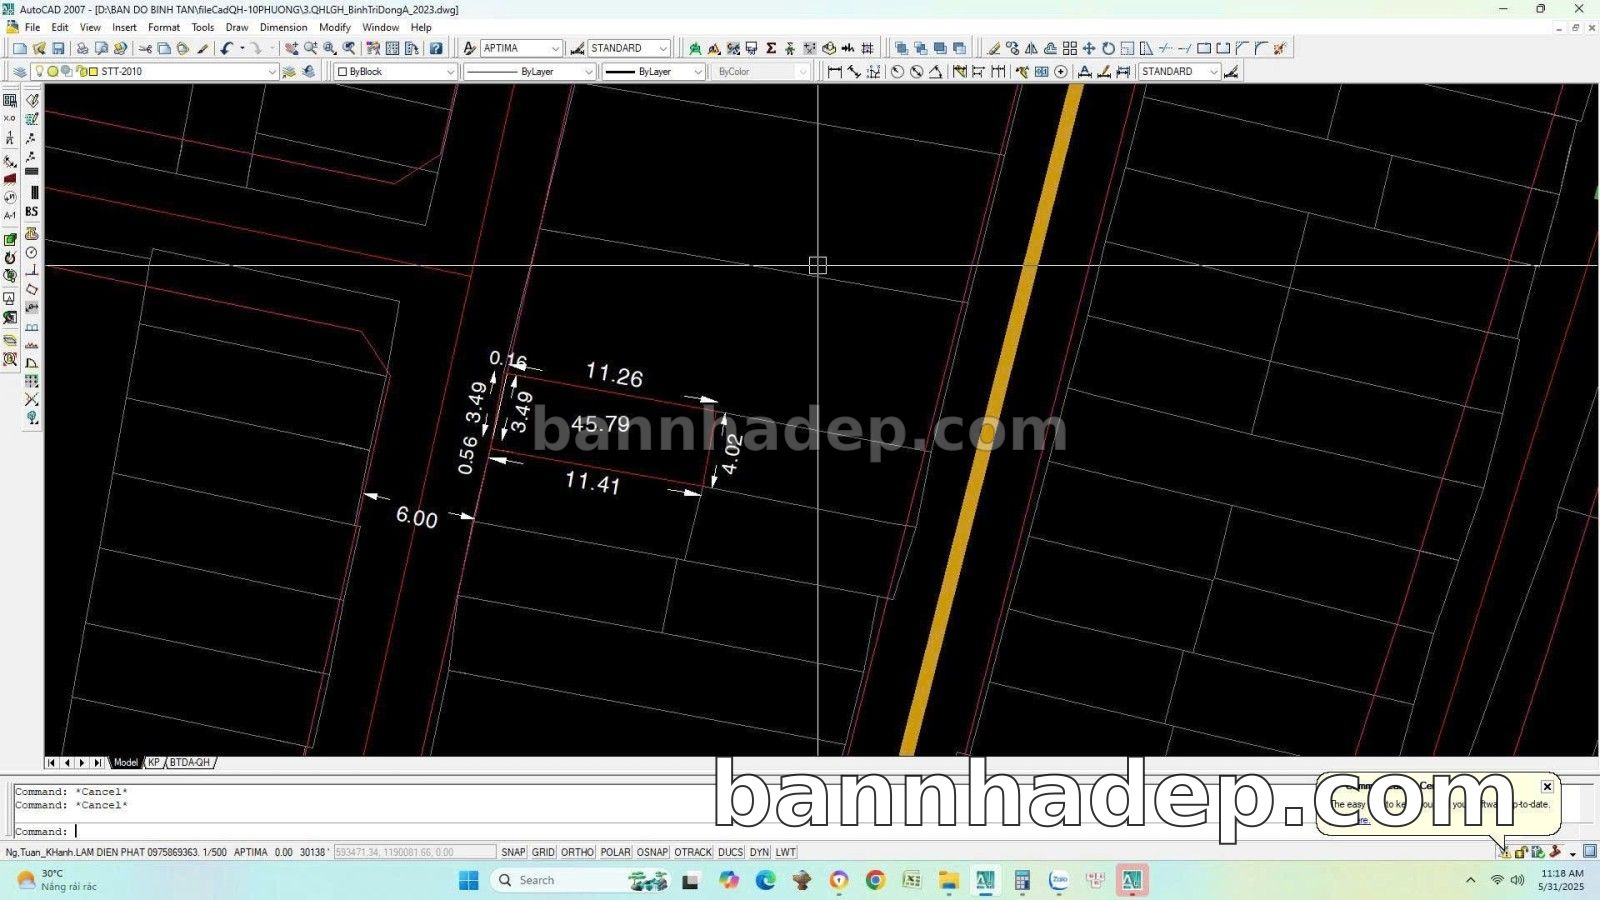The width and height of the screenshot is (1600, 900).
Task: Toggle ORTHO mode in status bar
Action: click(577, 852)
